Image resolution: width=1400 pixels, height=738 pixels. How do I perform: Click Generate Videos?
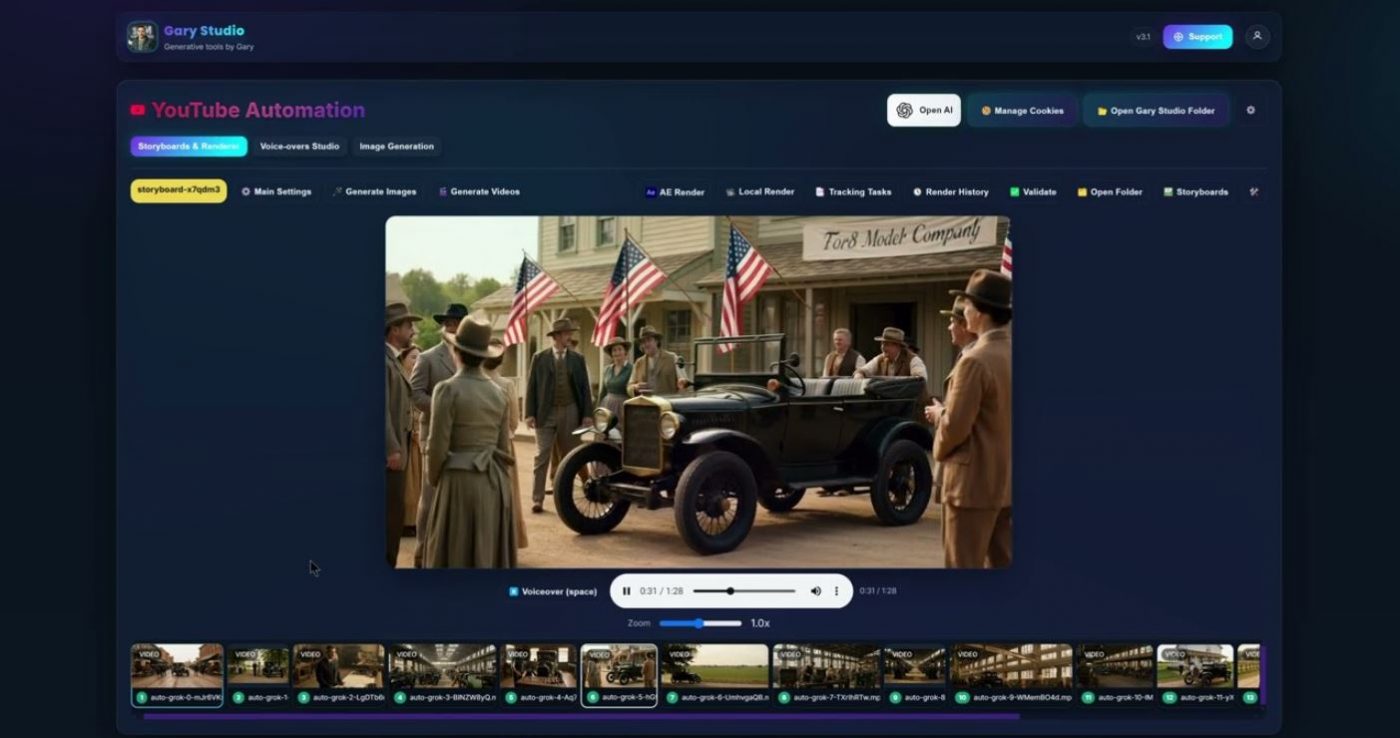point(479,192)
